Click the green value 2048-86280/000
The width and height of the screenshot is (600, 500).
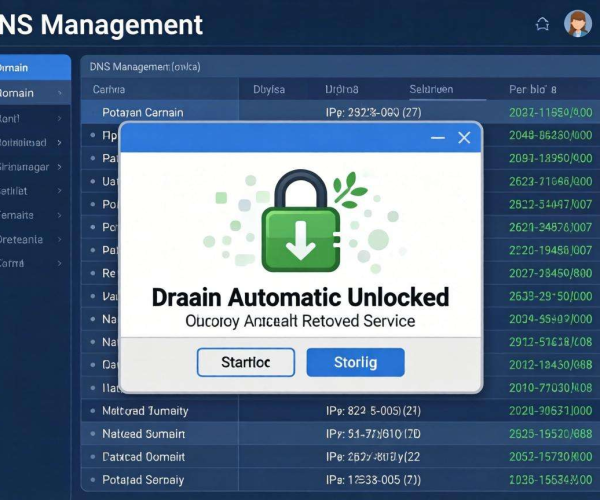(x=551, y=135)
